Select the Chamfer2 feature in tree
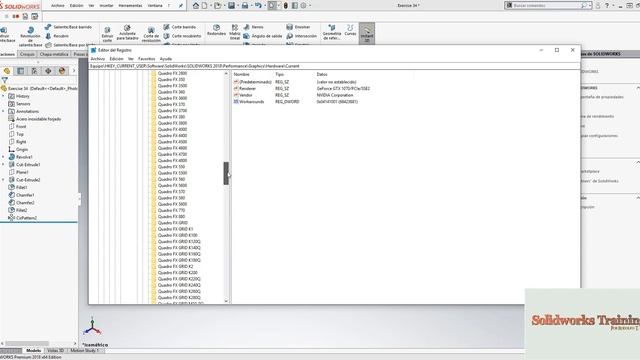640x360 pixels. point(25,203)
